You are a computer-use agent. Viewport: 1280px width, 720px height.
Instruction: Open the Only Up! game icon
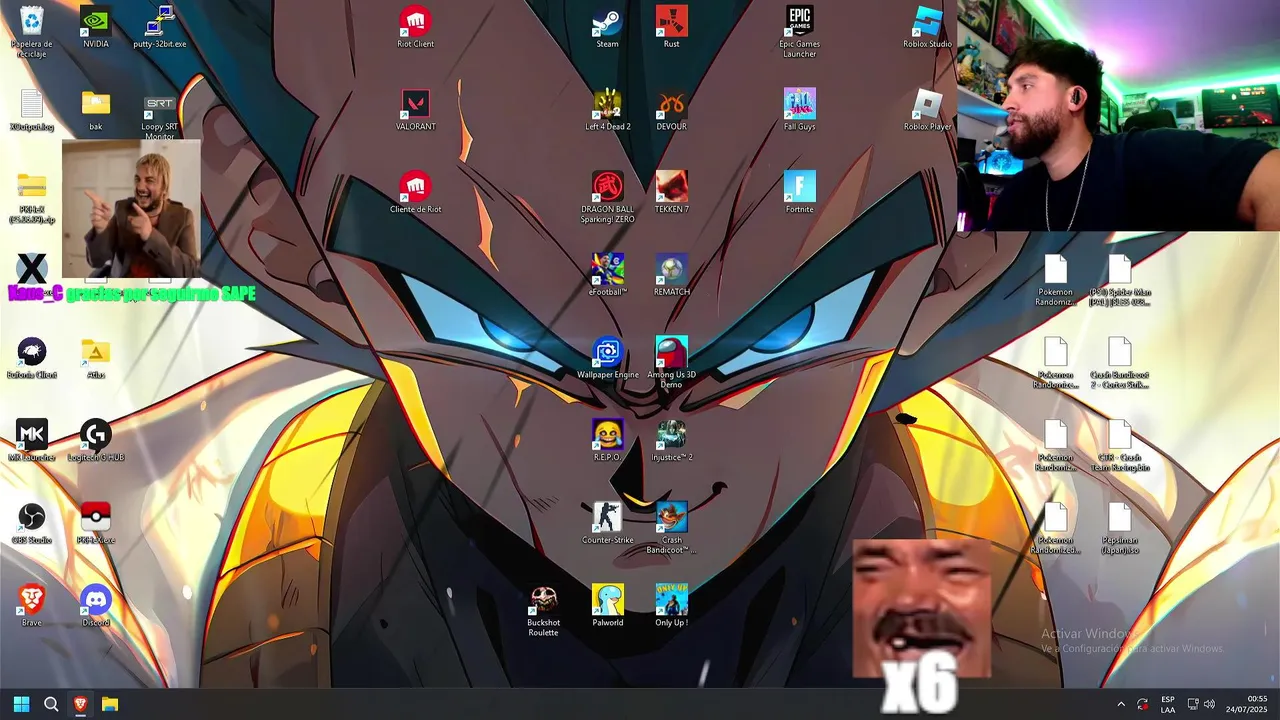coord(672,606)
